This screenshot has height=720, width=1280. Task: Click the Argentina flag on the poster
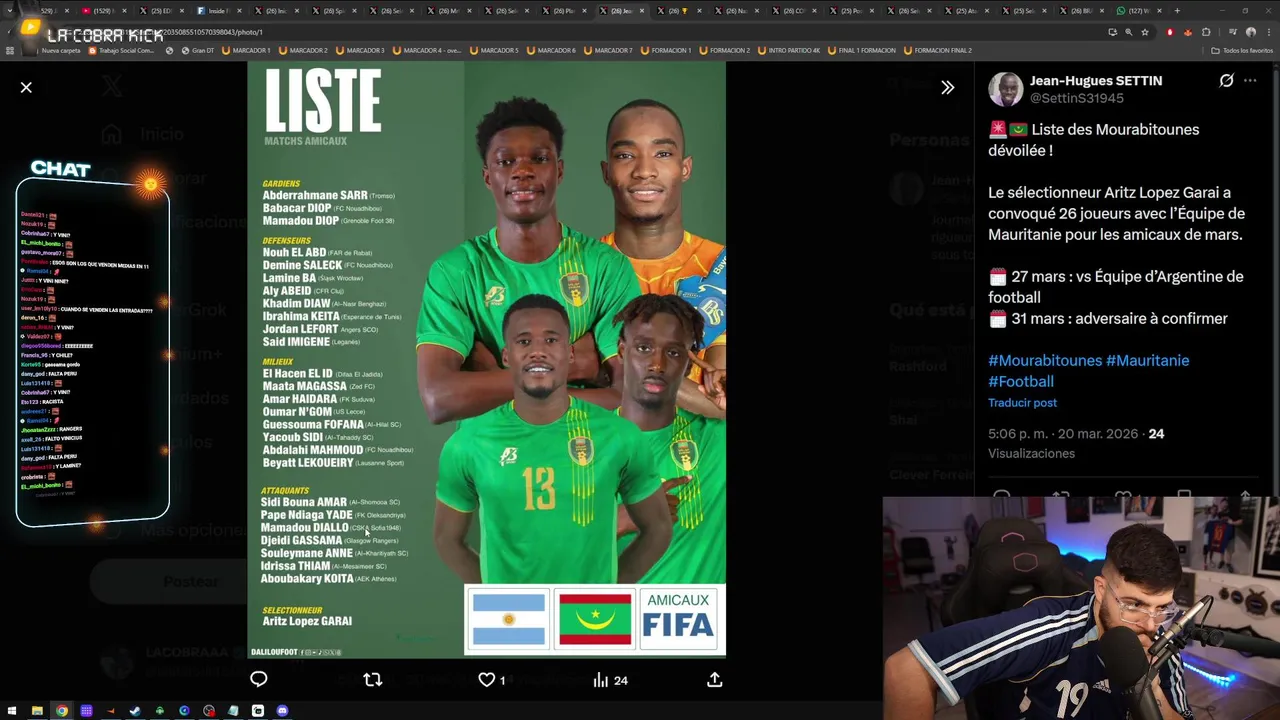pyautogui.click(x=509, y=620)
